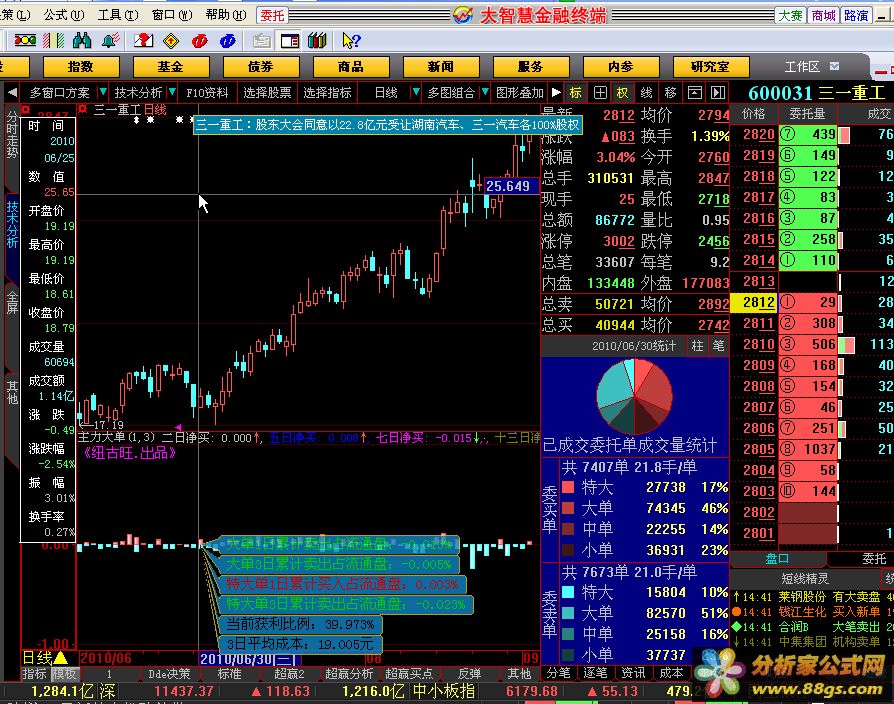Click the 委托 button
The width and height of the screenshot is (894, 704).
(x=273, y=15)
